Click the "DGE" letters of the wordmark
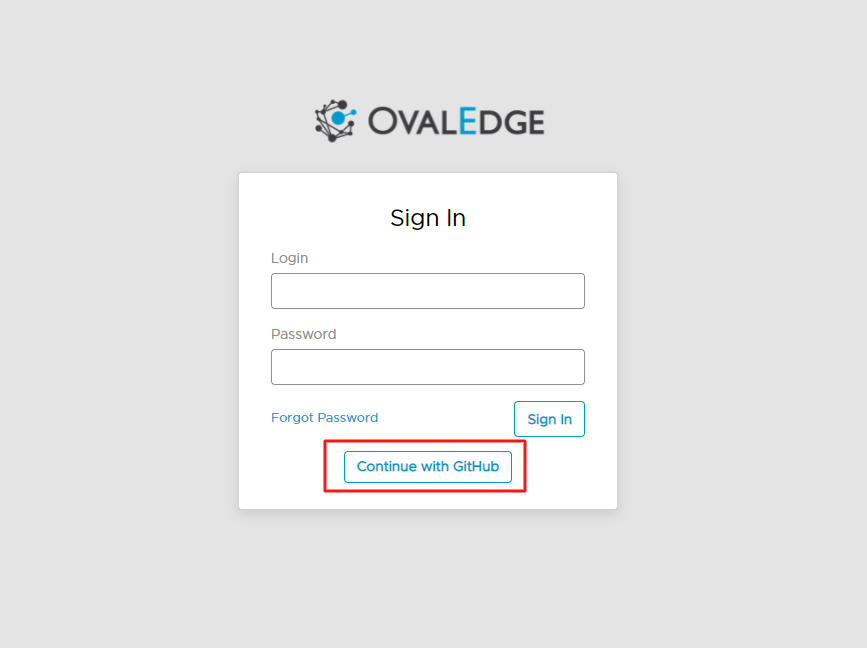The width and height of the screenshot is (867, 648). click(511, 122)
